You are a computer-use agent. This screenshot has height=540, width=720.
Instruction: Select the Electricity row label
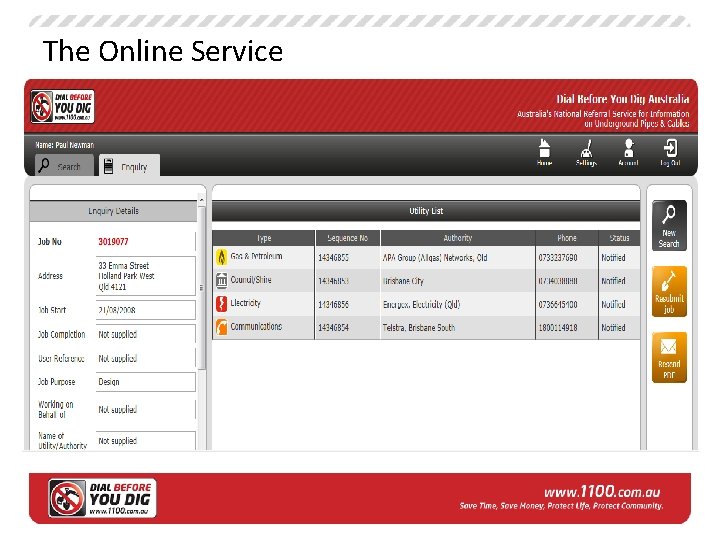[x=245, y=303]
